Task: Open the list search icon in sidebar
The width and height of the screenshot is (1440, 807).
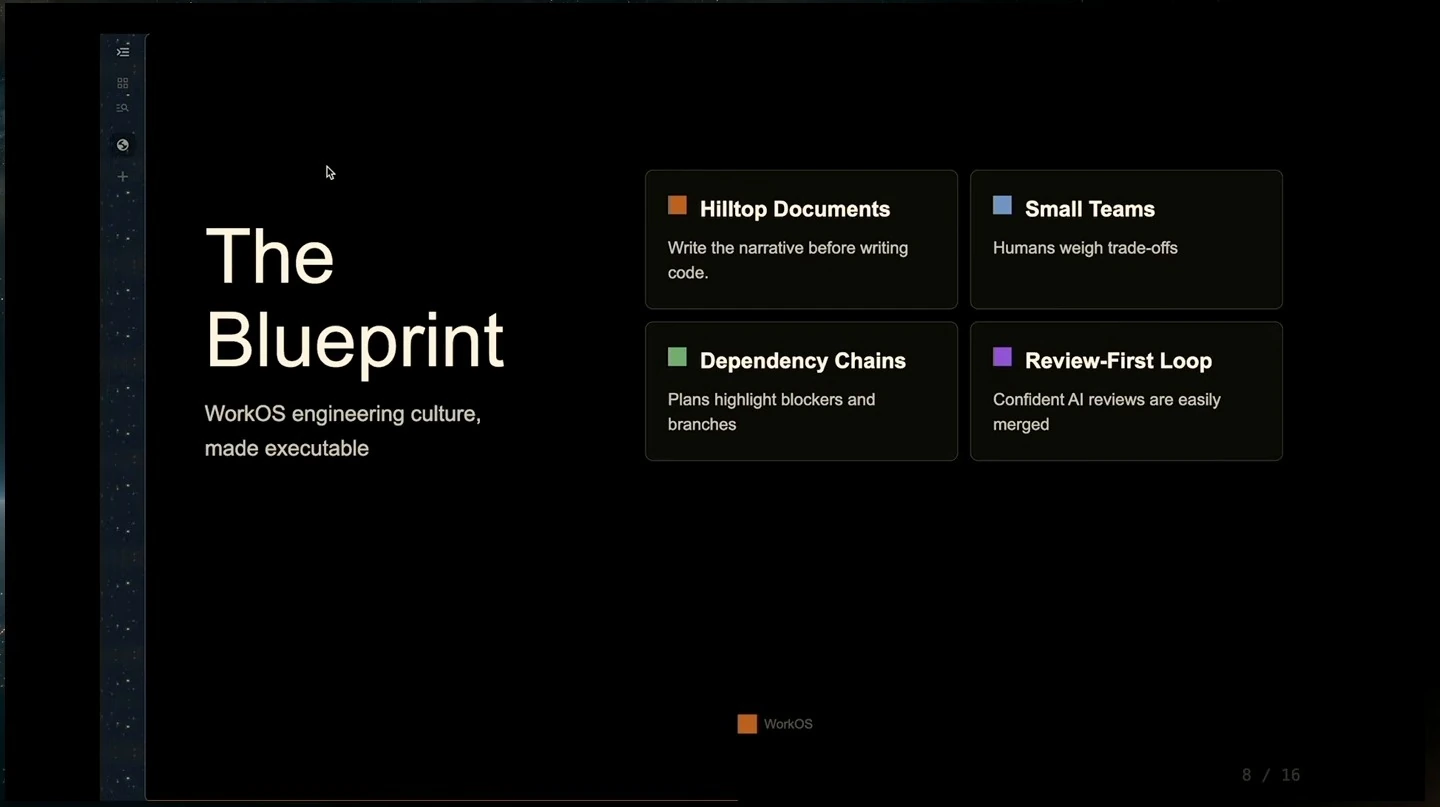Action: (123, 108)
